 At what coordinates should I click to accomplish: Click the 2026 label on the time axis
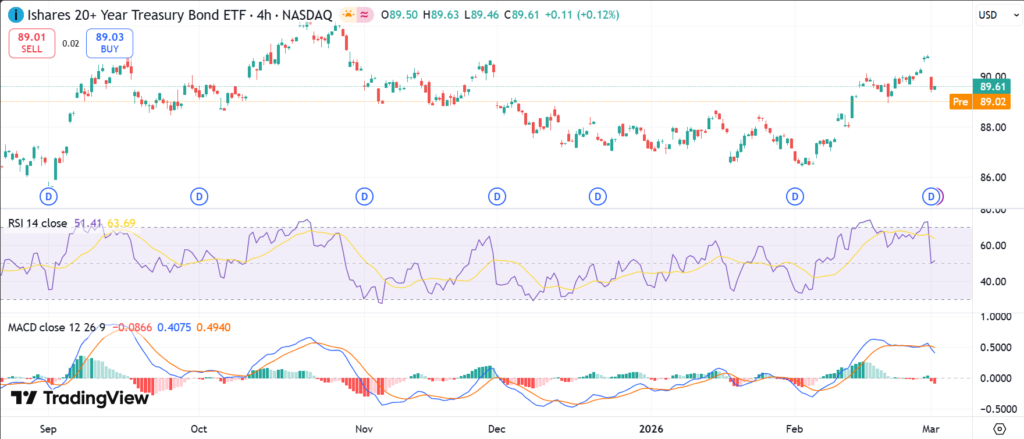[x=650, y=429]
